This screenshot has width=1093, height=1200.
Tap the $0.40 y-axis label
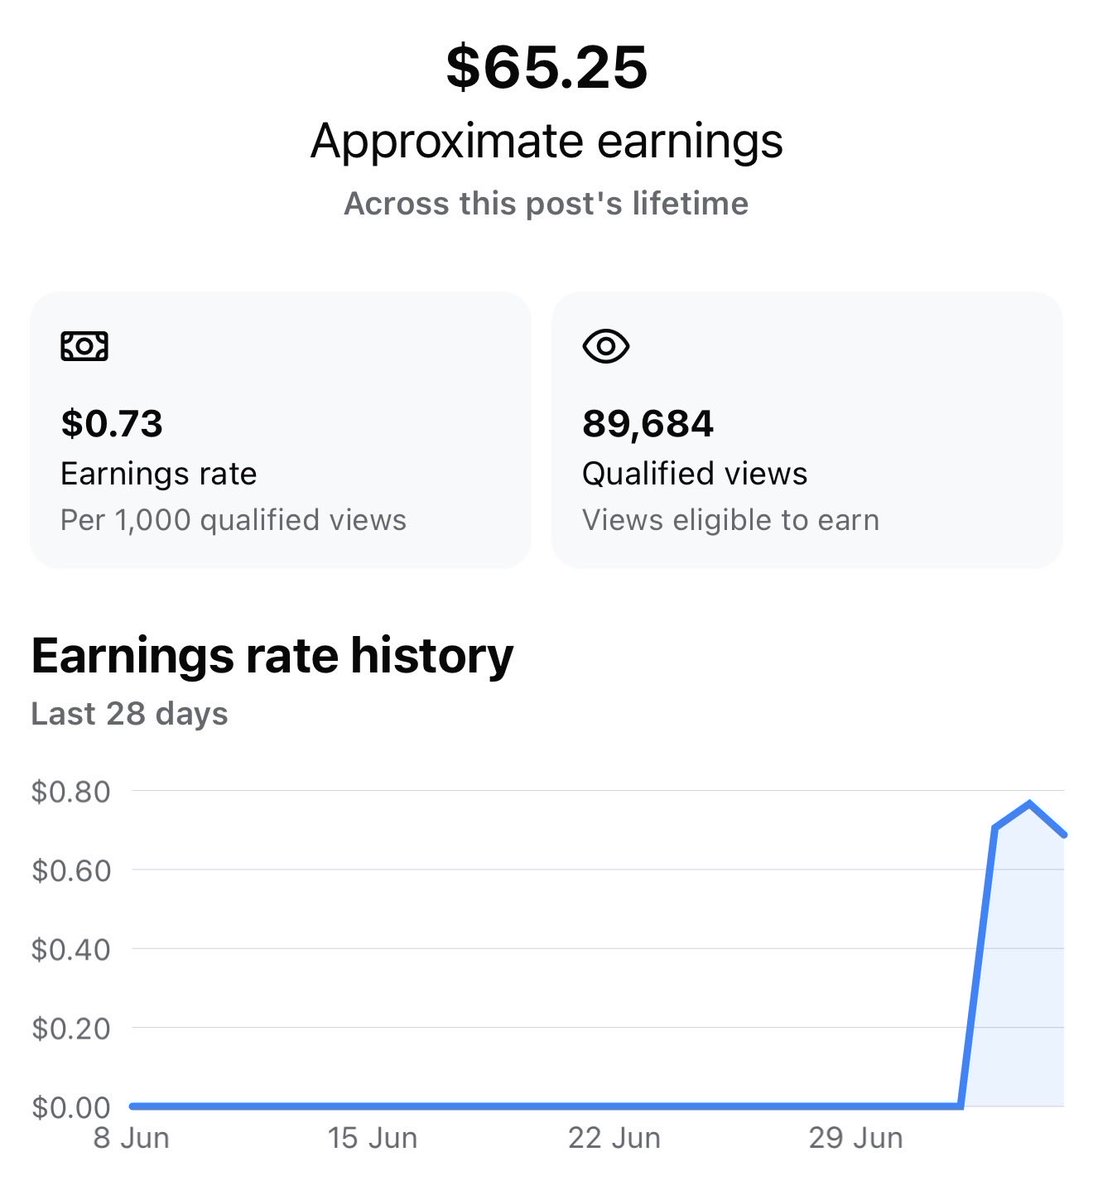(x=71, y=949)
